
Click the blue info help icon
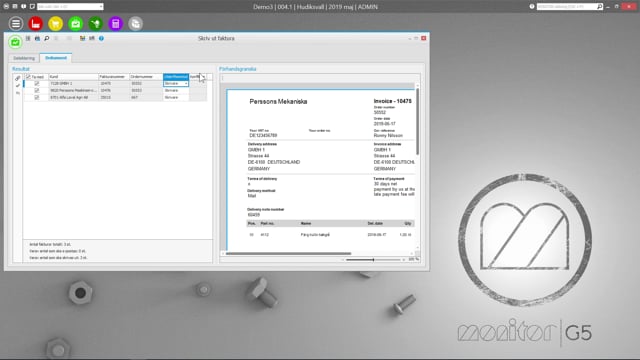[x=101, y=38]
